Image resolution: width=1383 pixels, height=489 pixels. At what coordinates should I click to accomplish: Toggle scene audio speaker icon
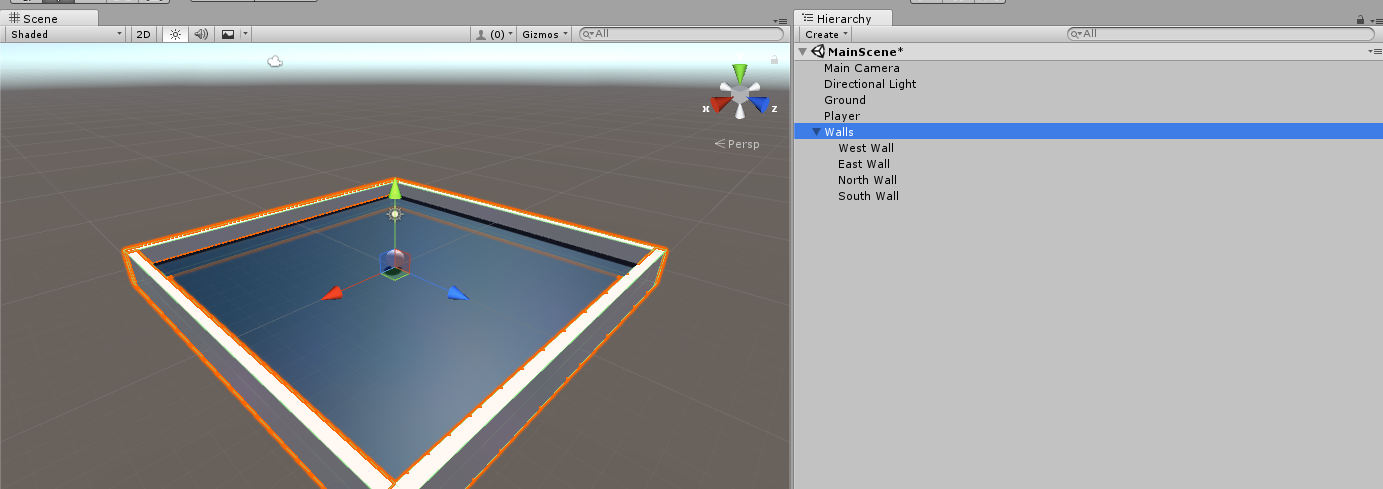[x=201, y=34]
